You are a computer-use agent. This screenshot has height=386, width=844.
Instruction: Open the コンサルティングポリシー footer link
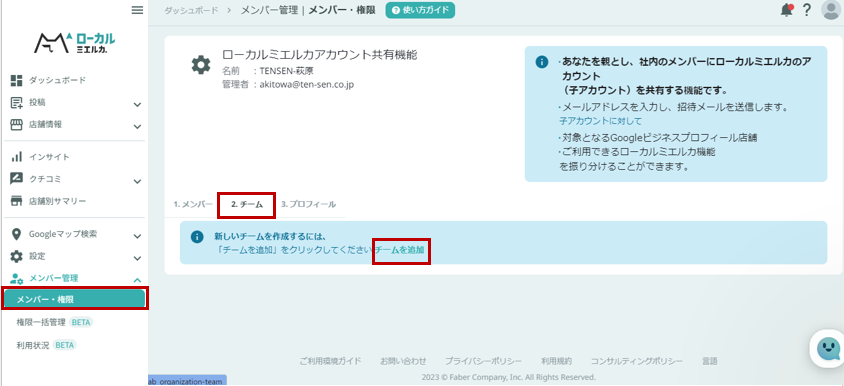[x=637, y=361]
